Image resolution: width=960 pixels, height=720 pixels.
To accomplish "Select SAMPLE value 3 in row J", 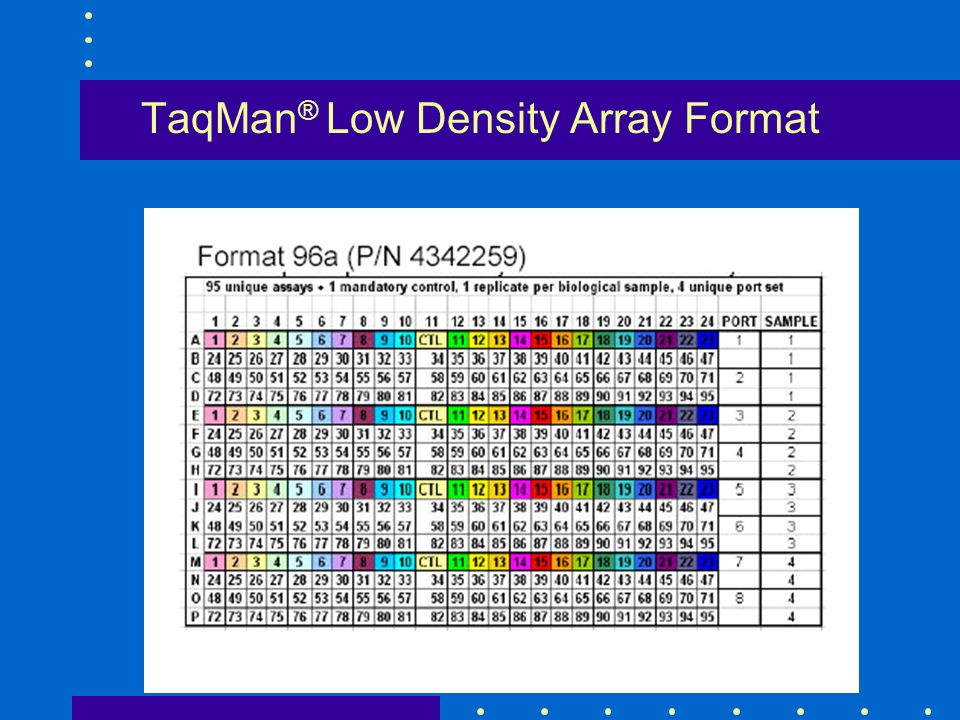I will tap(790, 508).
